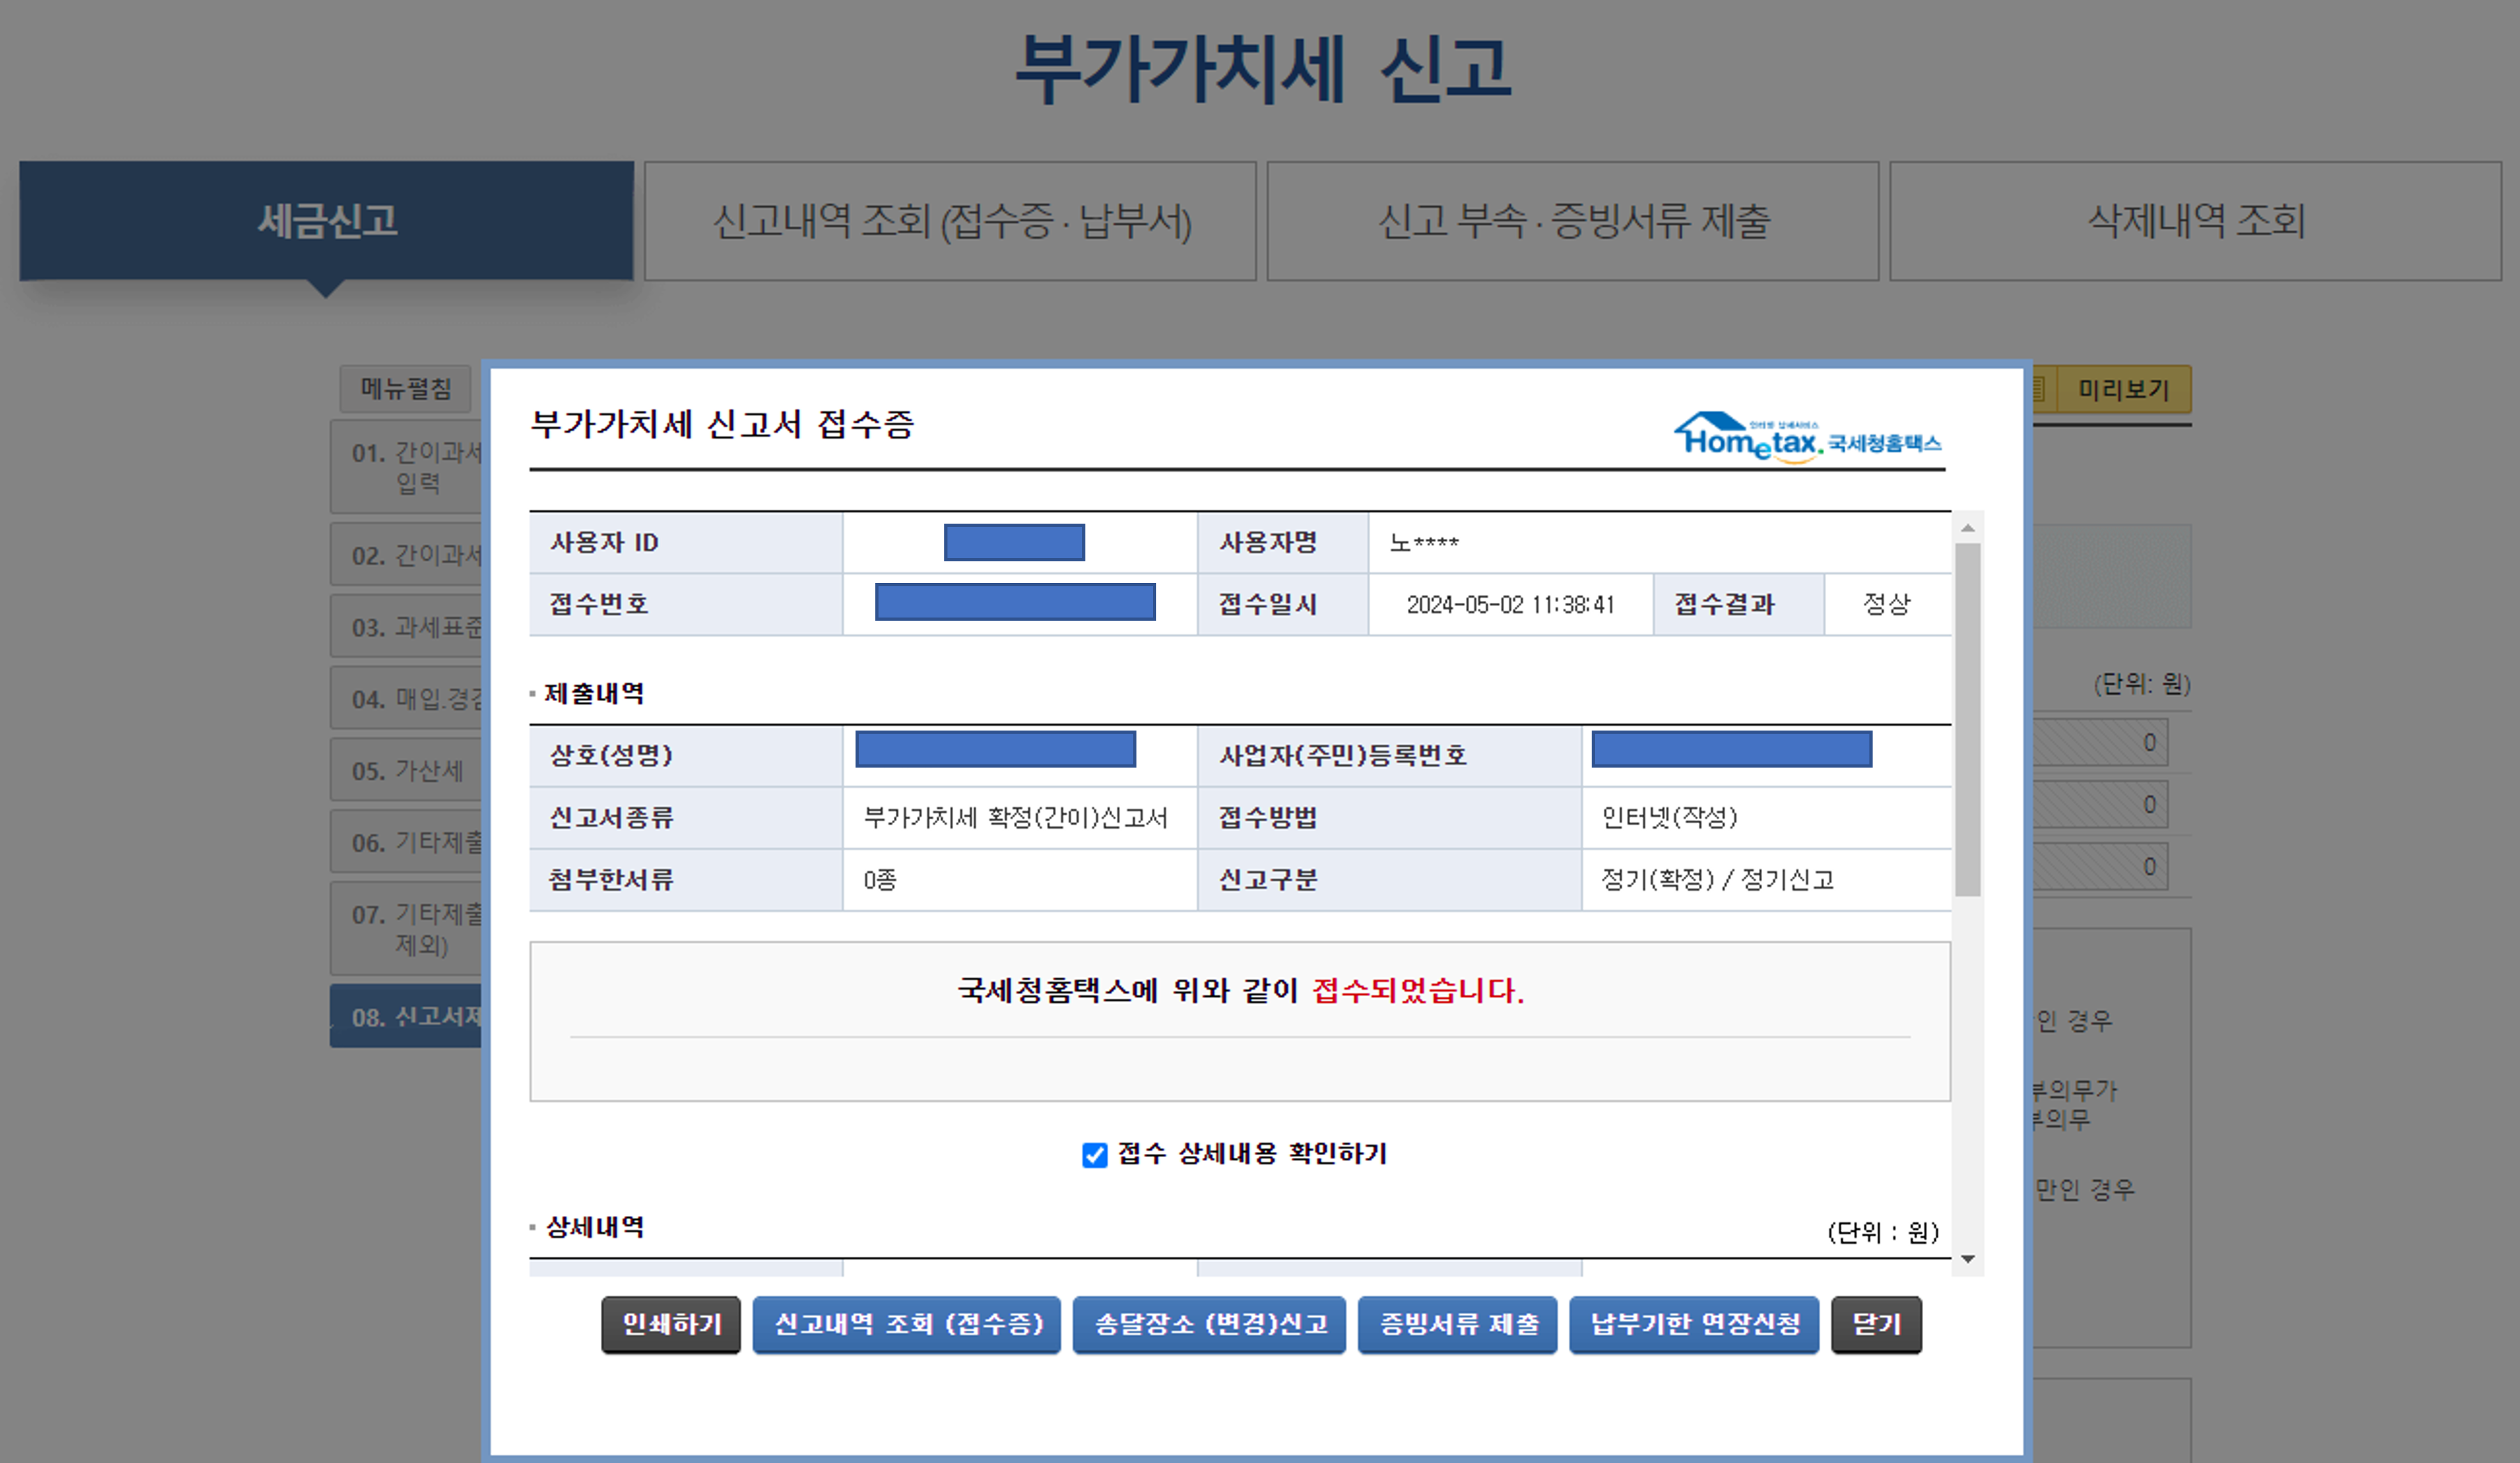
Task: Click 납부기한 연장신청 to request extension
Action: click(x=1693, y=1325)
